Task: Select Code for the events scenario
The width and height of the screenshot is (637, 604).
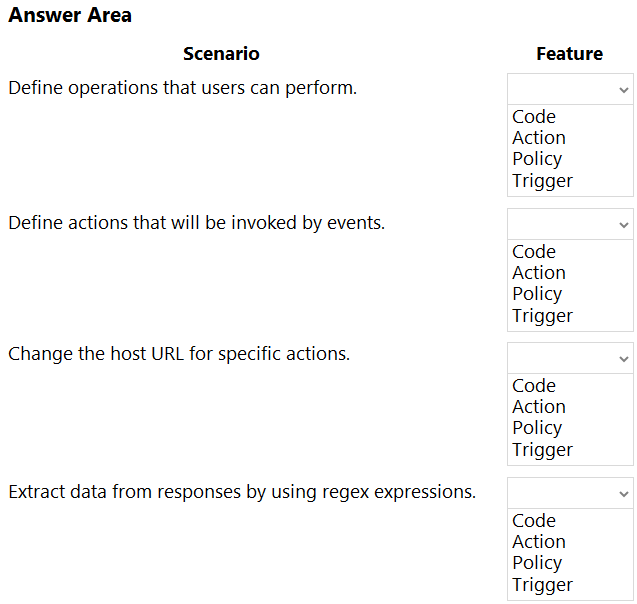Action: (534, 251)
